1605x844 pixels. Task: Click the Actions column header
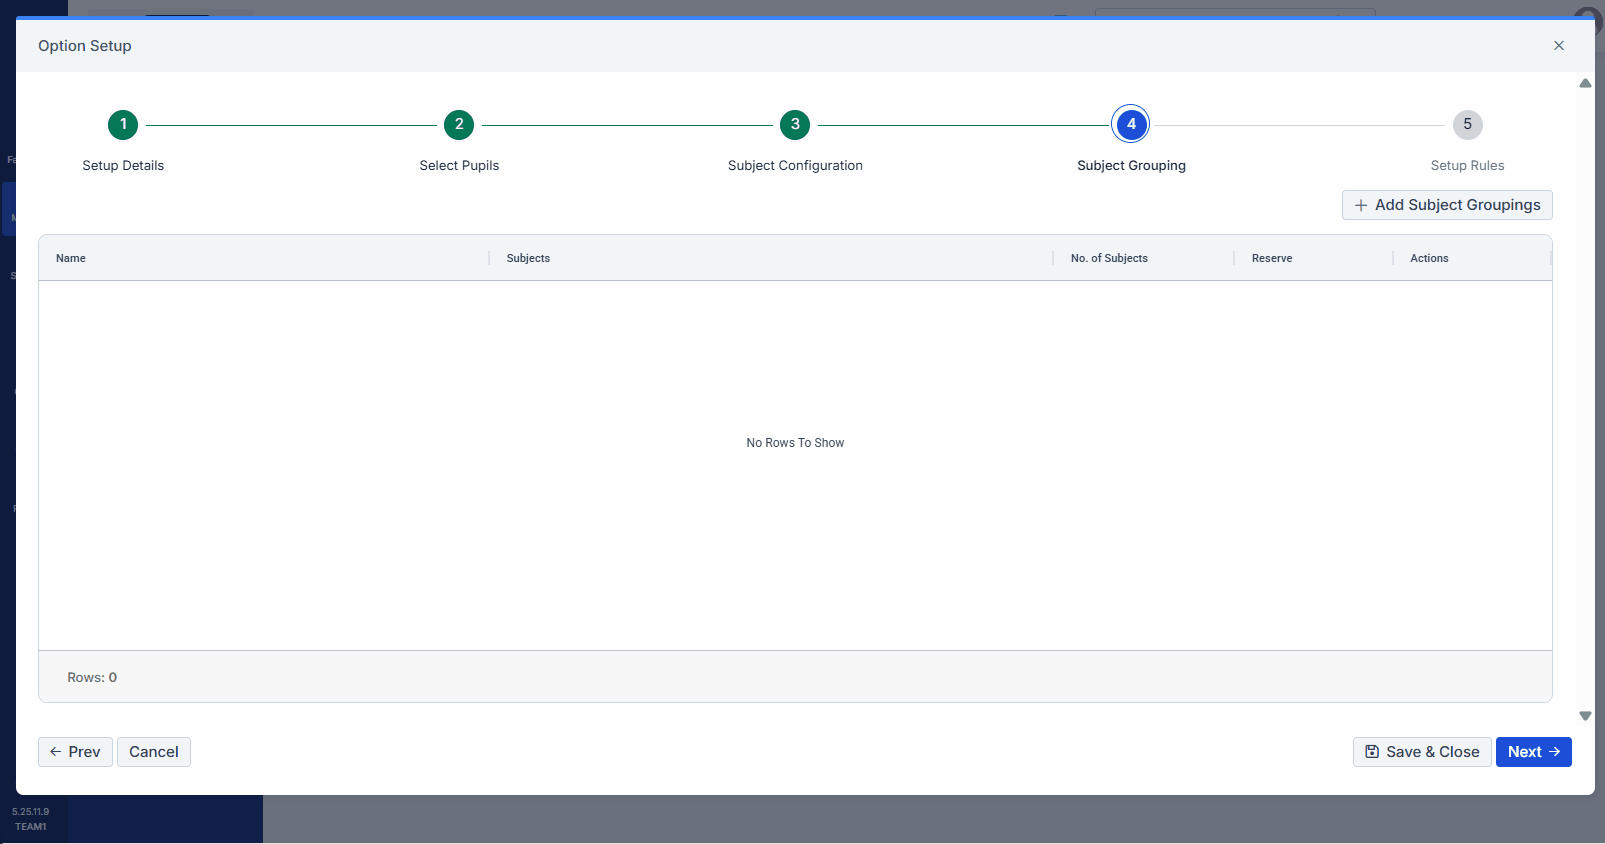(x=1429, y=258)
